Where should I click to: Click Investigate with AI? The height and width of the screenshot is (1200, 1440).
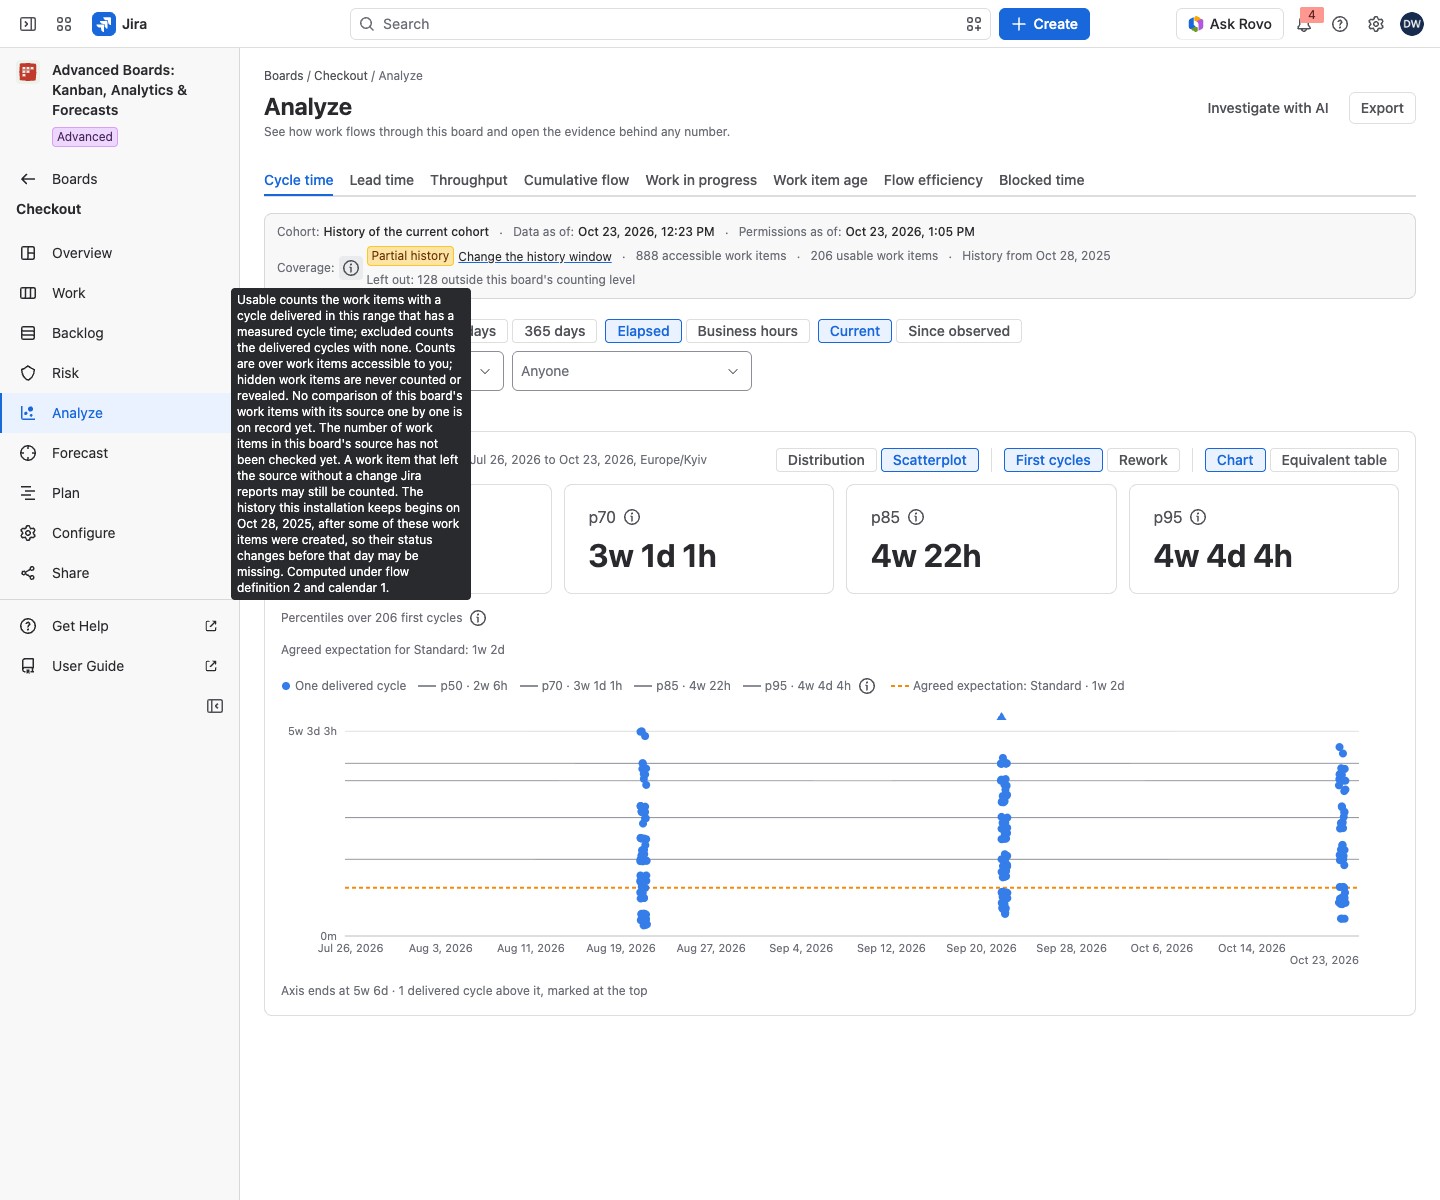point(1268,108)
